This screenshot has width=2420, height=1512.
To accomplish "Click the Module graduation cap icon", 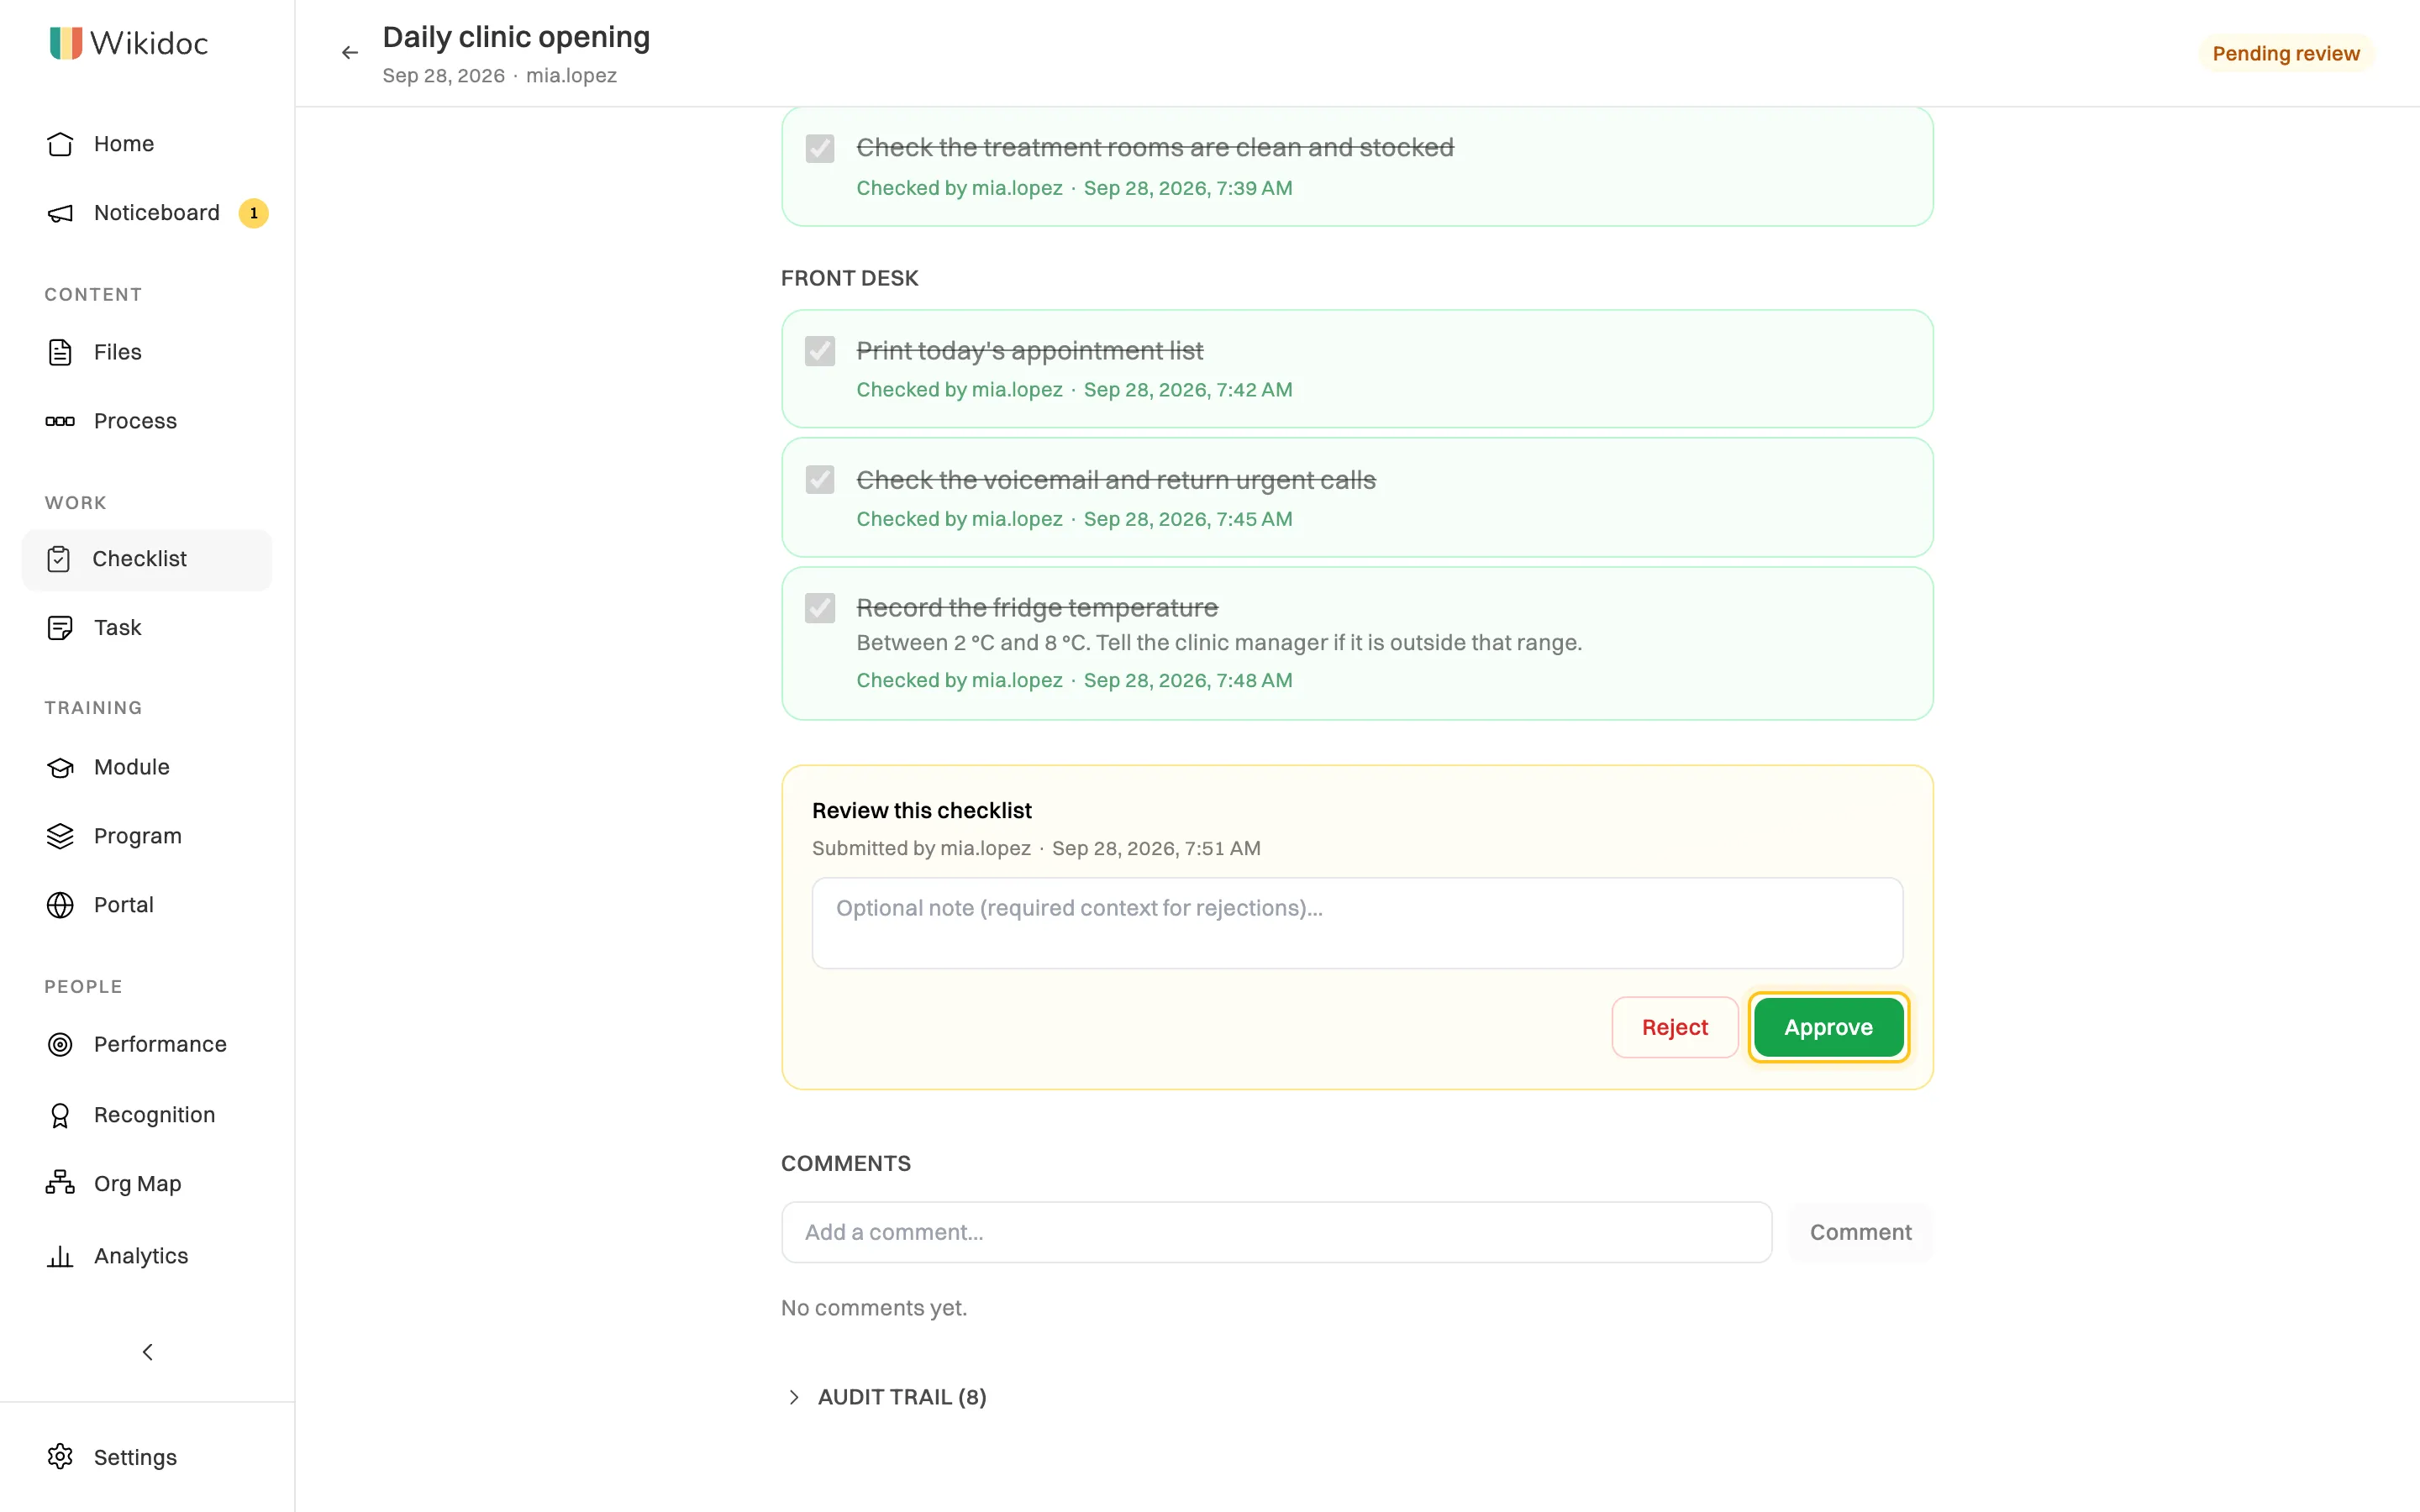I will (x=60, y=767).
